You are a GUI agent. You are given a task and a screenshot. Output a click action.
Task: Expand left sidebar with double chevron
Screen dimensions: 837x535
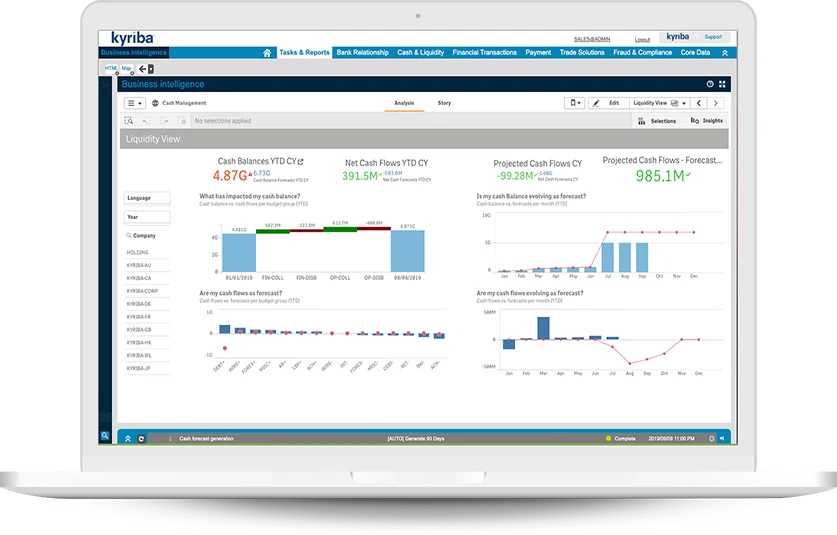[x=105, y=84]
